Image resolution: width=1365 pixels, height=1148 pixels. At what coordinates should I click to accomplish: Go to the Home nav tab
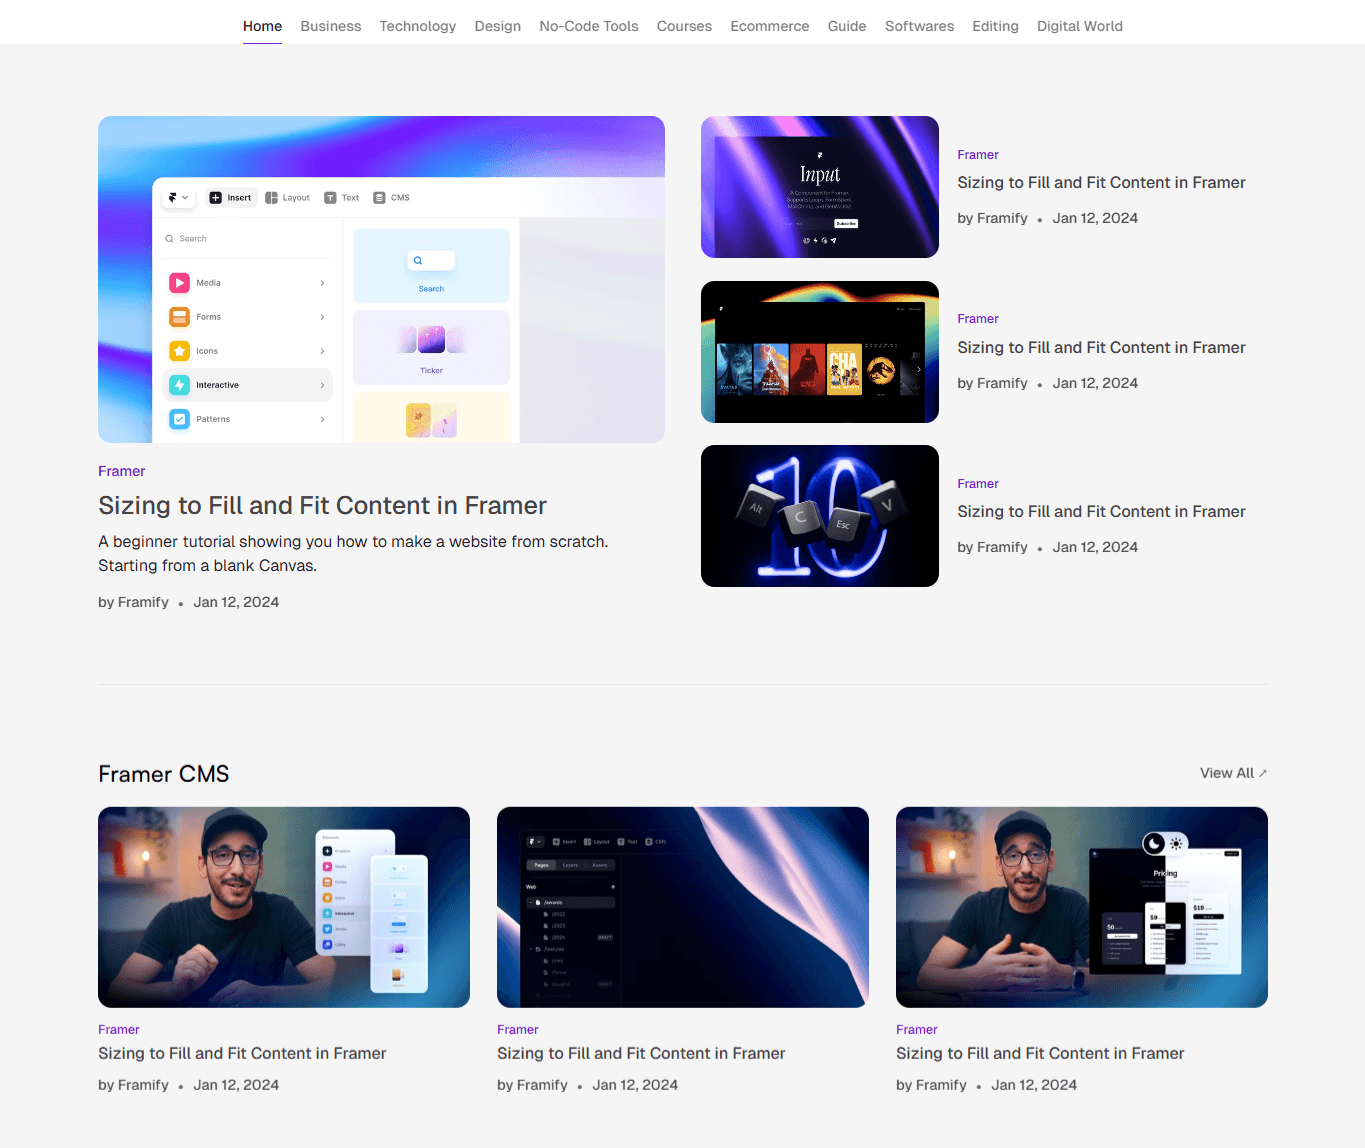tap(262, 26)
